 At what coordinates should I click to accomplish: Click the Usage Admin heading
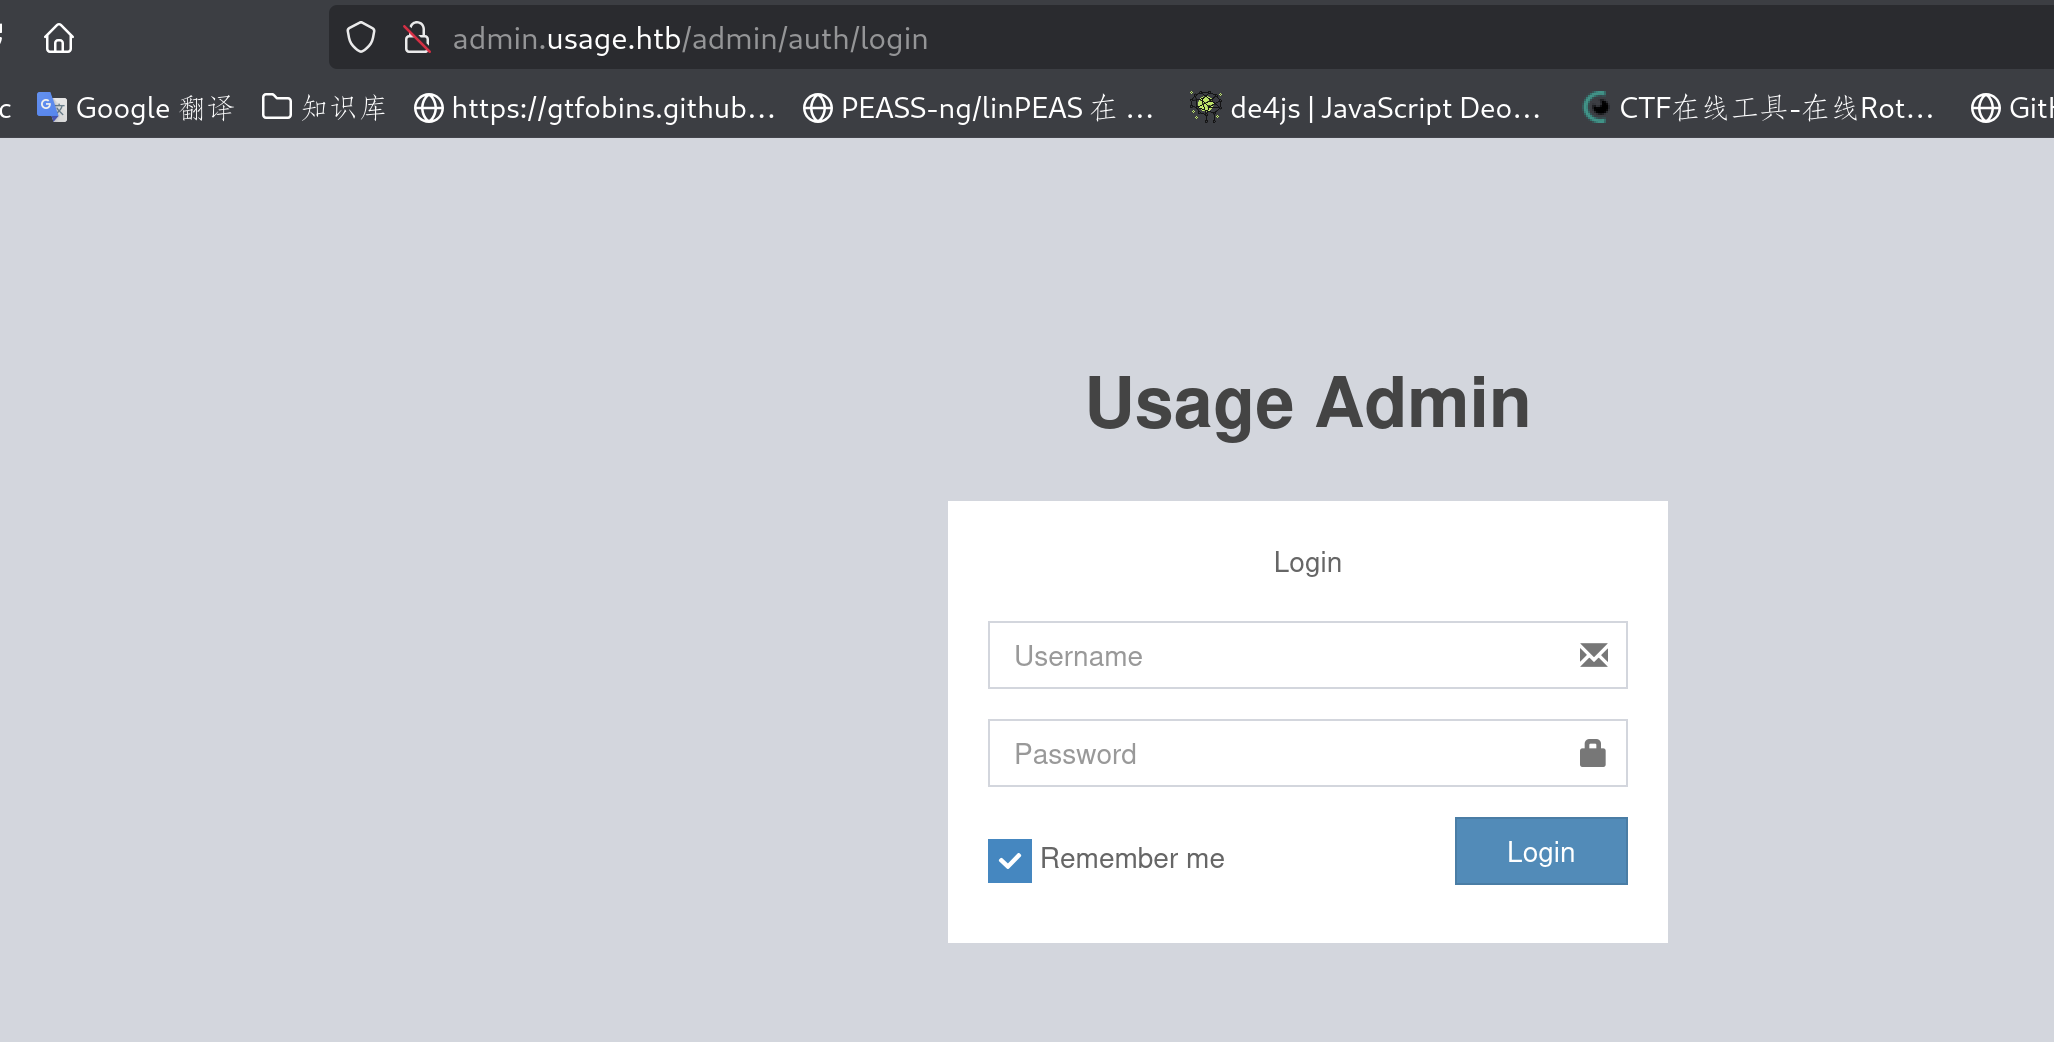pos(1307,403)
